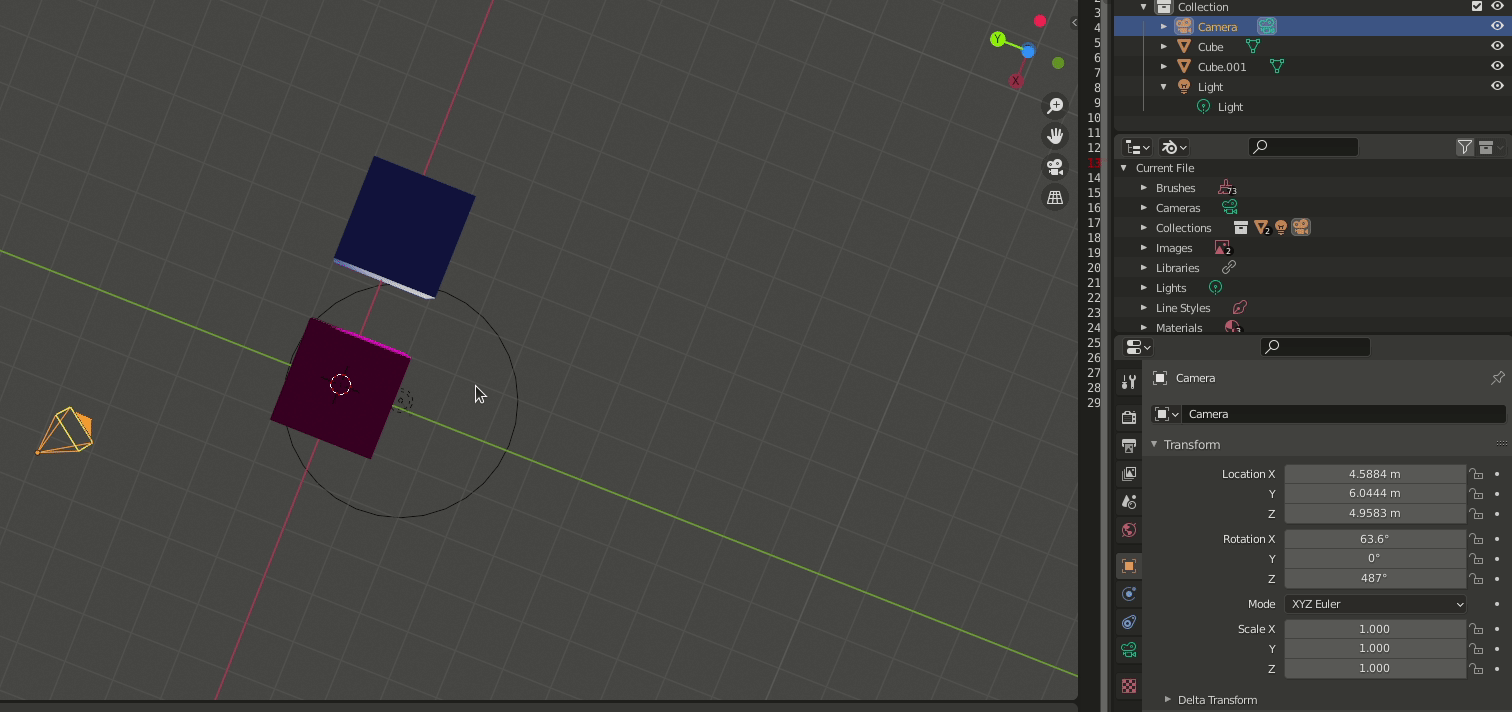Expand the Camera item in outliner

tap(1164, 26)
